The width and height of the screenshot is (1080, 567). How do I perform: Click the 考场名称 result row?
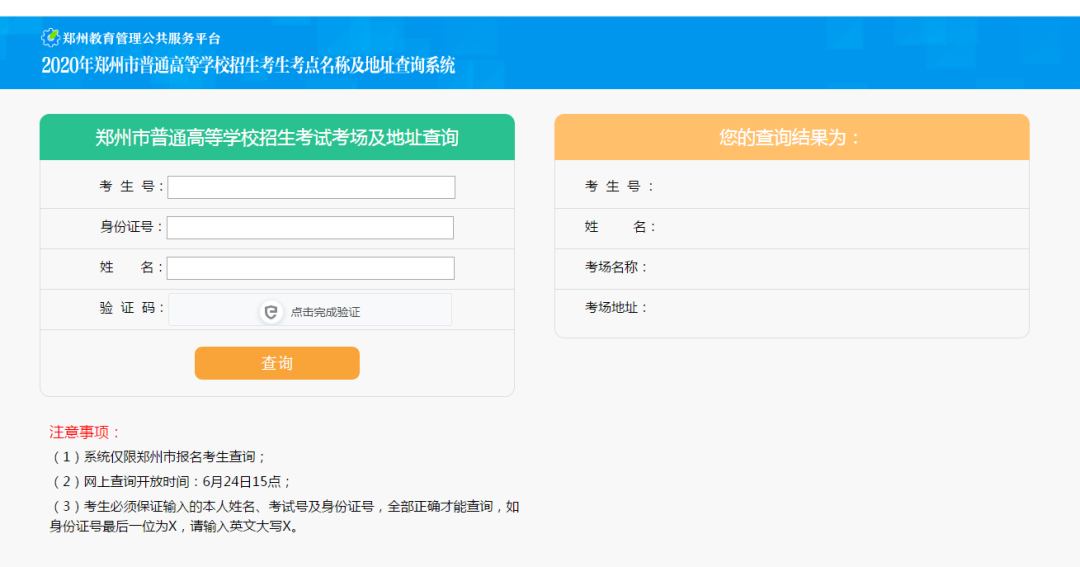(791, 267)
